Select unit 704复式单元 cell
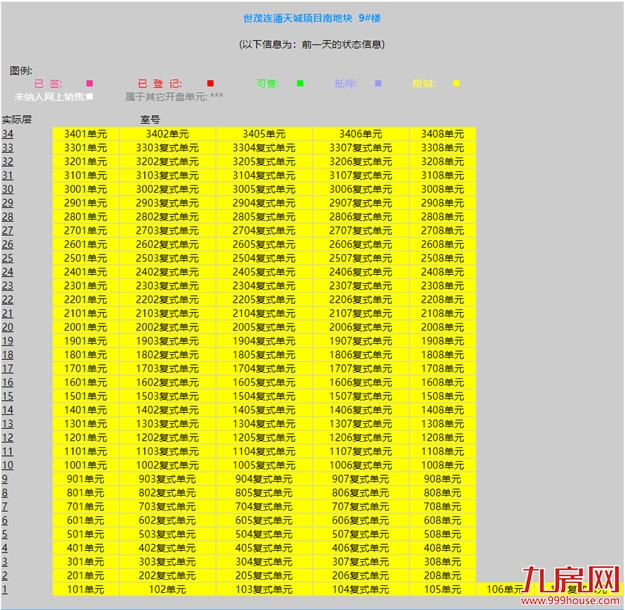The width and height of the screenshot is (625, 610). tap(264, 507)
